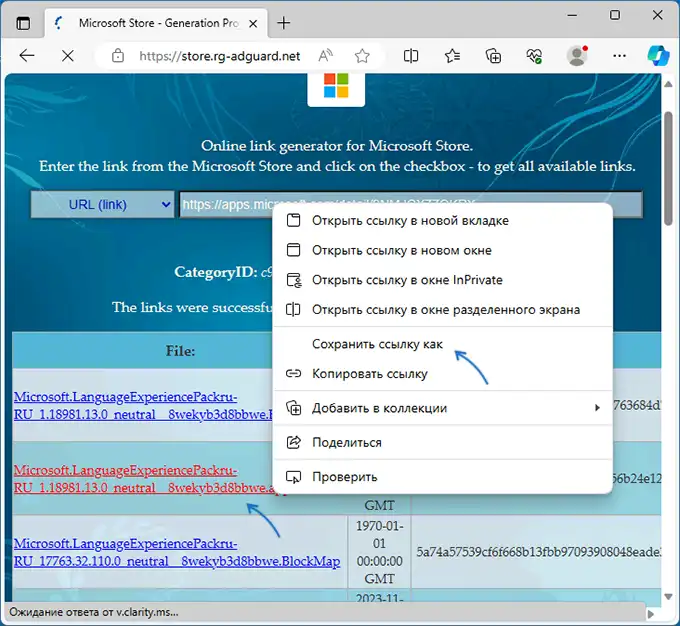The width and height of the screenshot is (680, 626).
Task: Select Открыть ссылку в новом окне
Action: 443,250
